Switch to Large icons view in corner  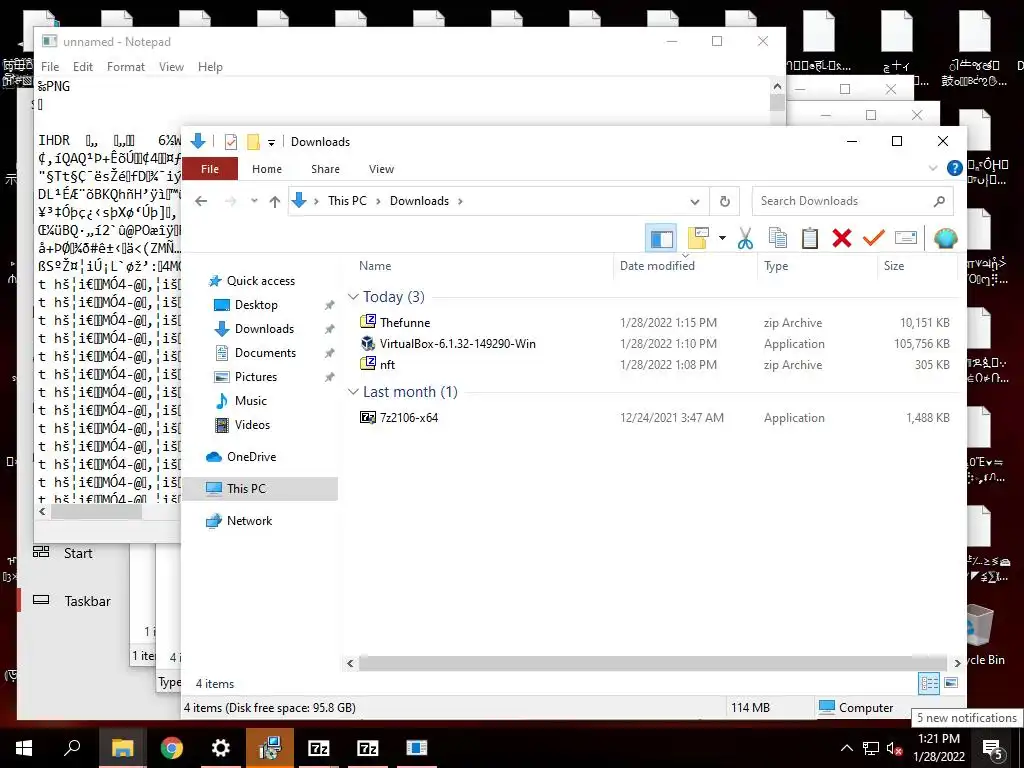951,683
